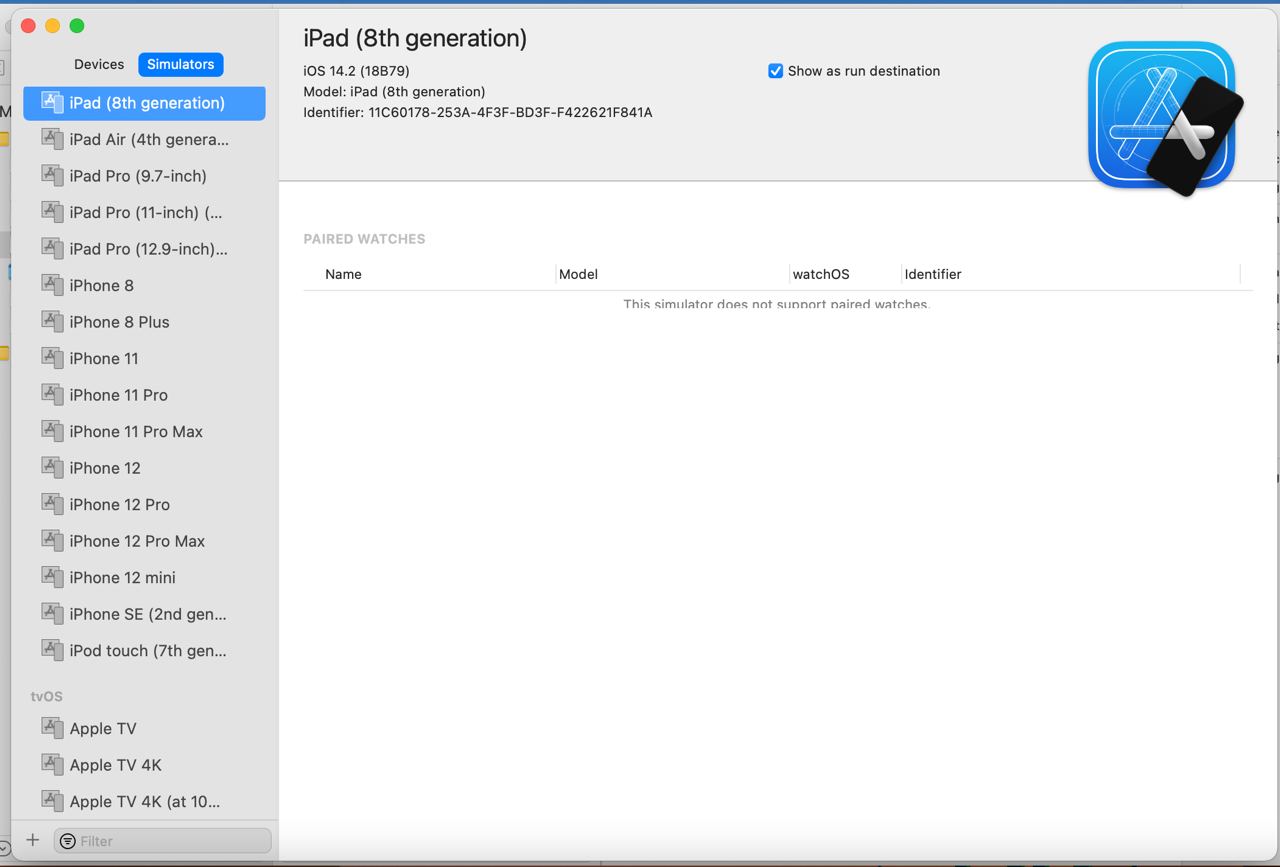The height and width of the screenshot is (867, 1280).
Task: Pick the iPhone 11 Pro Max simulator
Action: click(144, 431)
